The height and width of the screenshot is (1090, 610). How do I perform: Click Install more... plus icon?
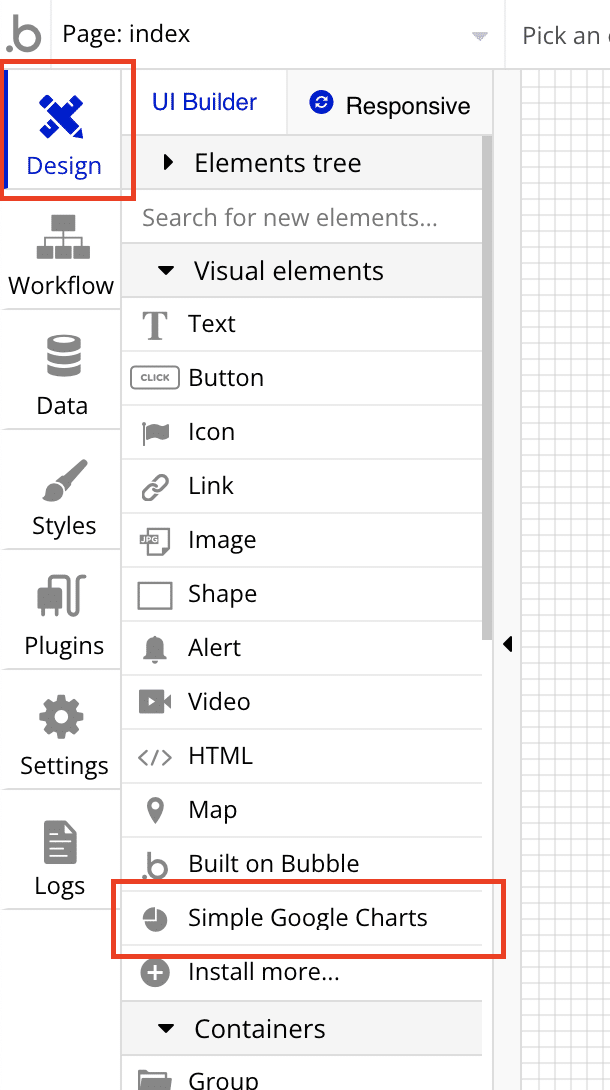[155, 973]
